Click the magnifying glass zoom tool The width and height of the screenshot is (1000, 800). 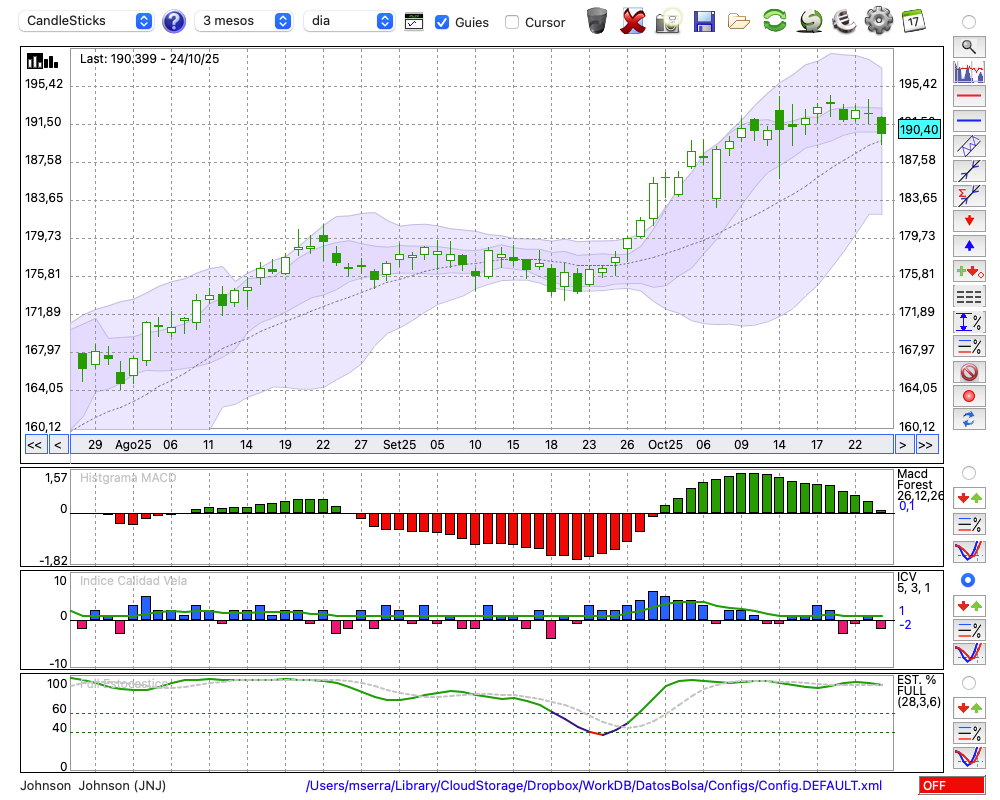click(968, 46)
